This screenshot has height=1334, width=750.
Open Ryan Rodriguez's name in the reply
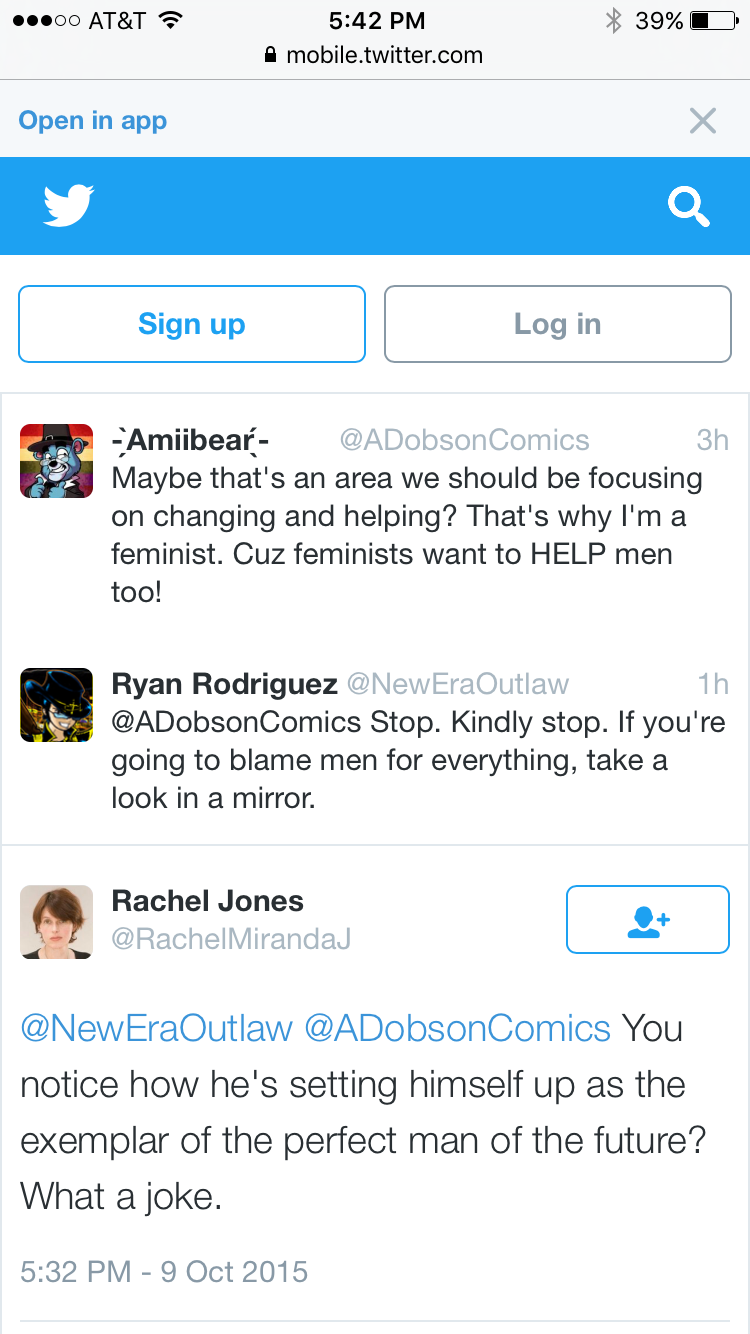pyautogui.click(x=225, y=684)
